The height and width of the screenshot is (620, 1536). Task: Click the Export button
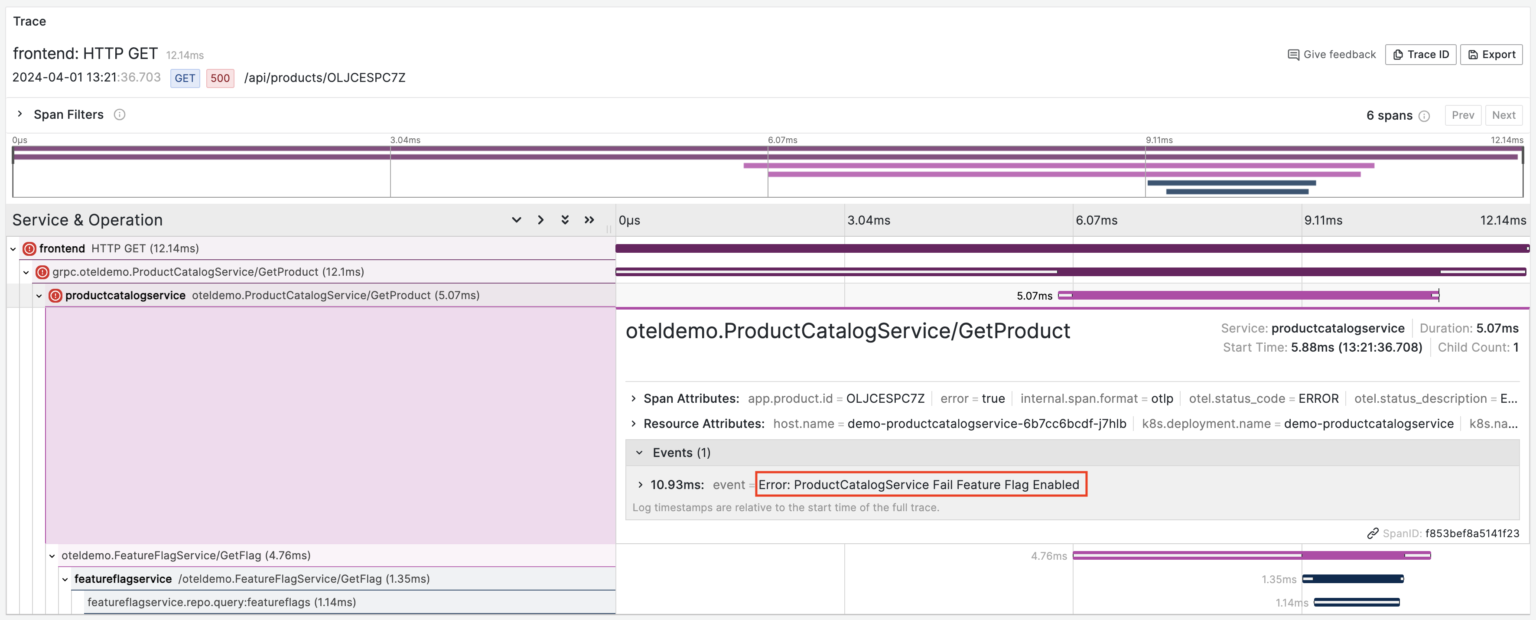click(1490, 55)
